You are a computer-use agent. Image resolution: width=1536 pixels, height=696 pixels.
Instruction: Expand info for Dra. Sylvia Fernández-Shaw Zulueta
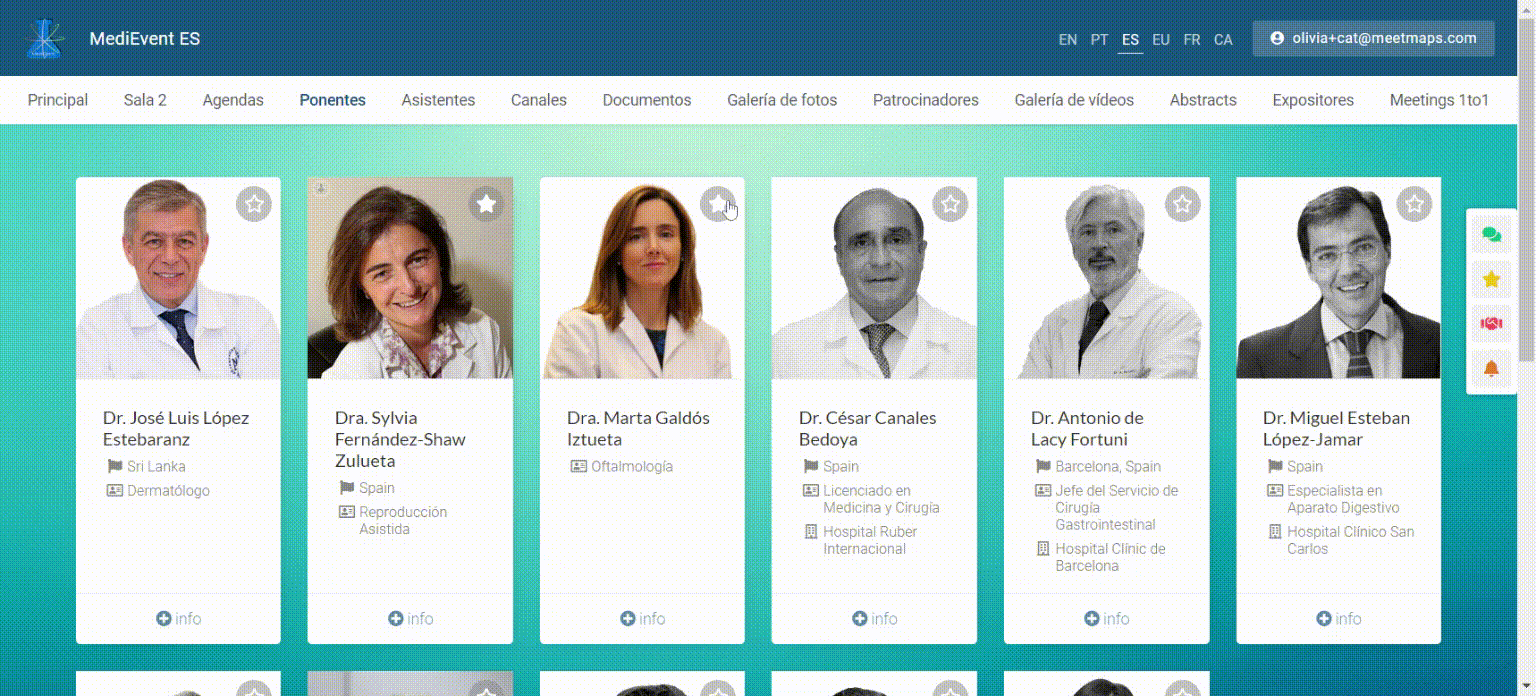coord(410,619)
